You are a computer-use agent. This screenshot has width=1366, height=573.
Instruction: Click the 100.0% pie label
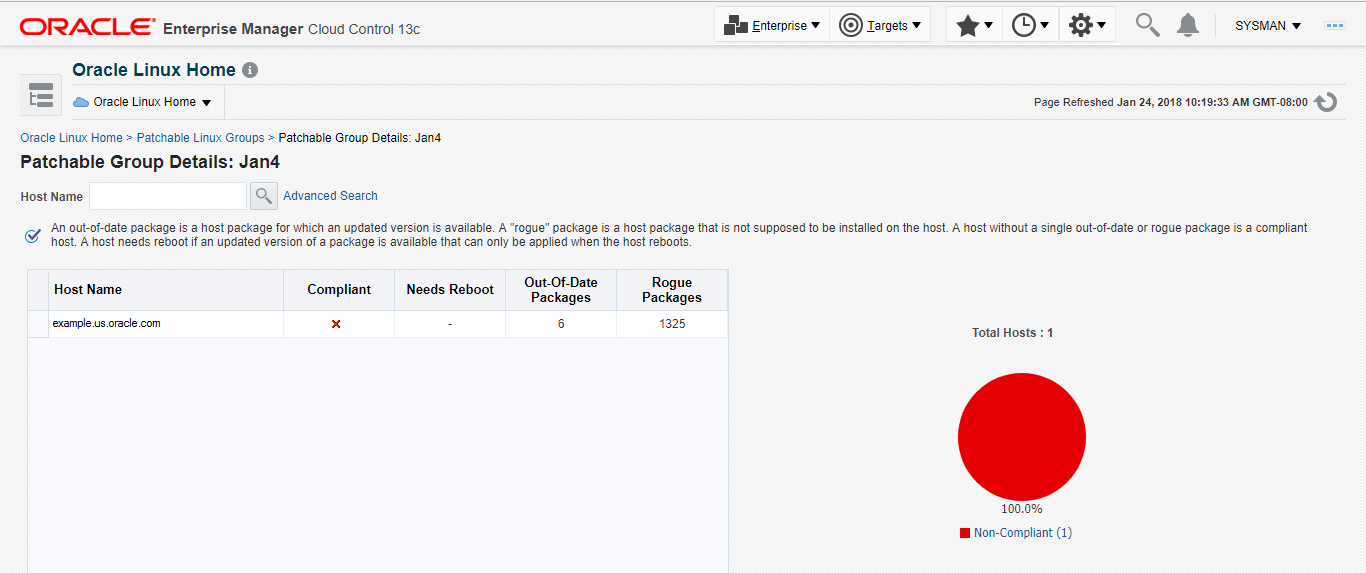(x=1022, y=509)
